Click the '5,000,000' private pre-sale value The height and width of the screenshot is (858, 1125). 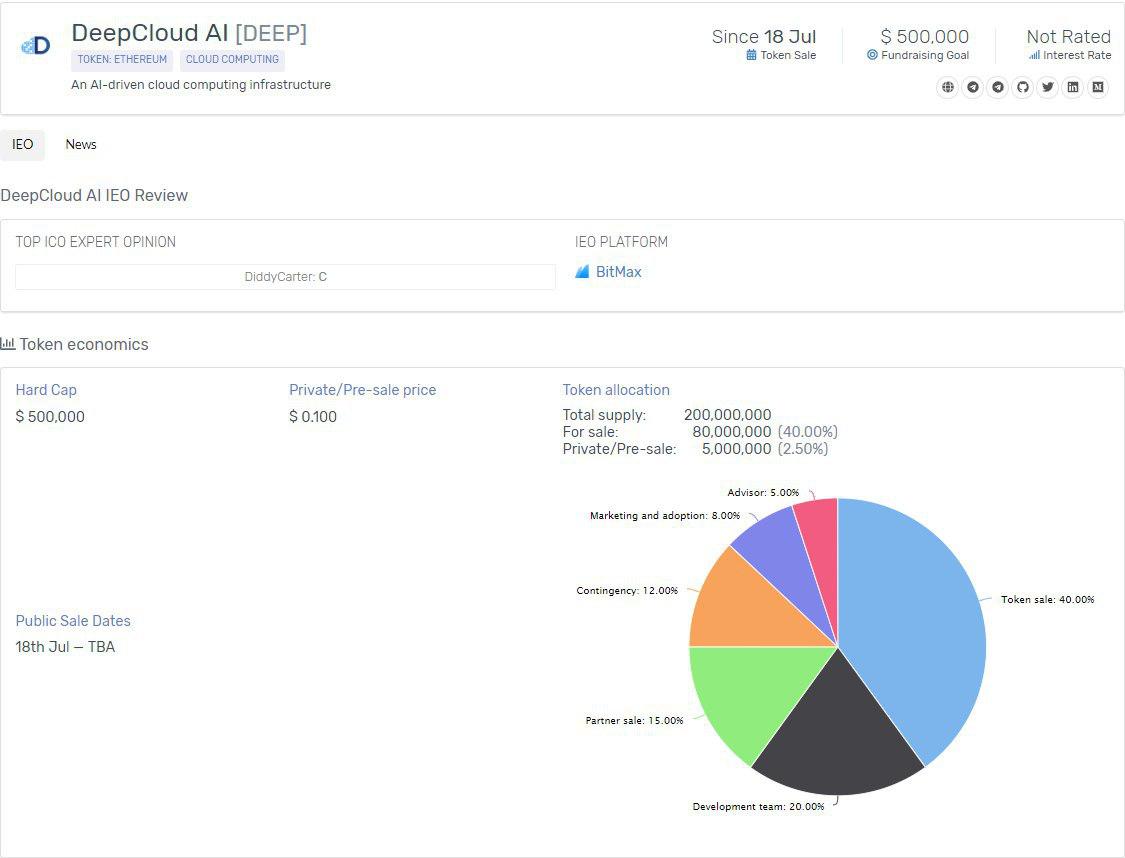tap(736, 449)
